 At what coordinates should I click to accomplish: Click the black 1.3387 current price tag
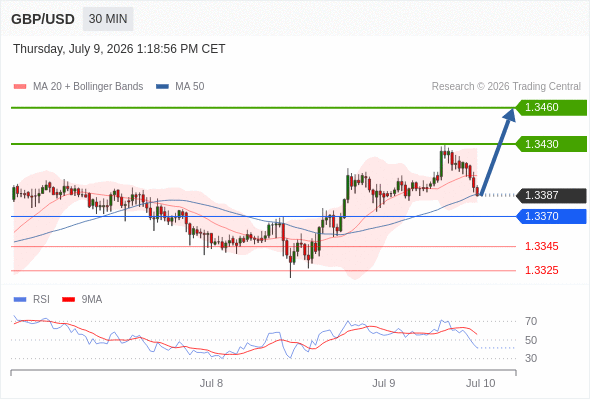click(551, 195)
